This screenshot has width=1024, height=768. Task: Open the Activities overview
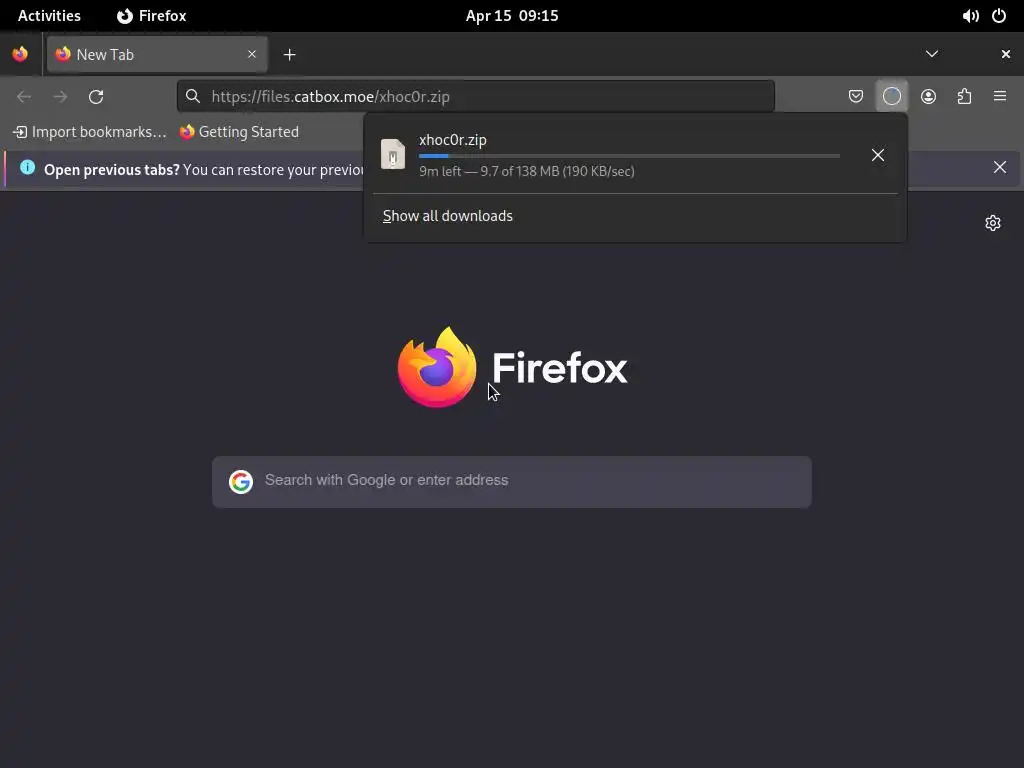[x=49, y=16]
